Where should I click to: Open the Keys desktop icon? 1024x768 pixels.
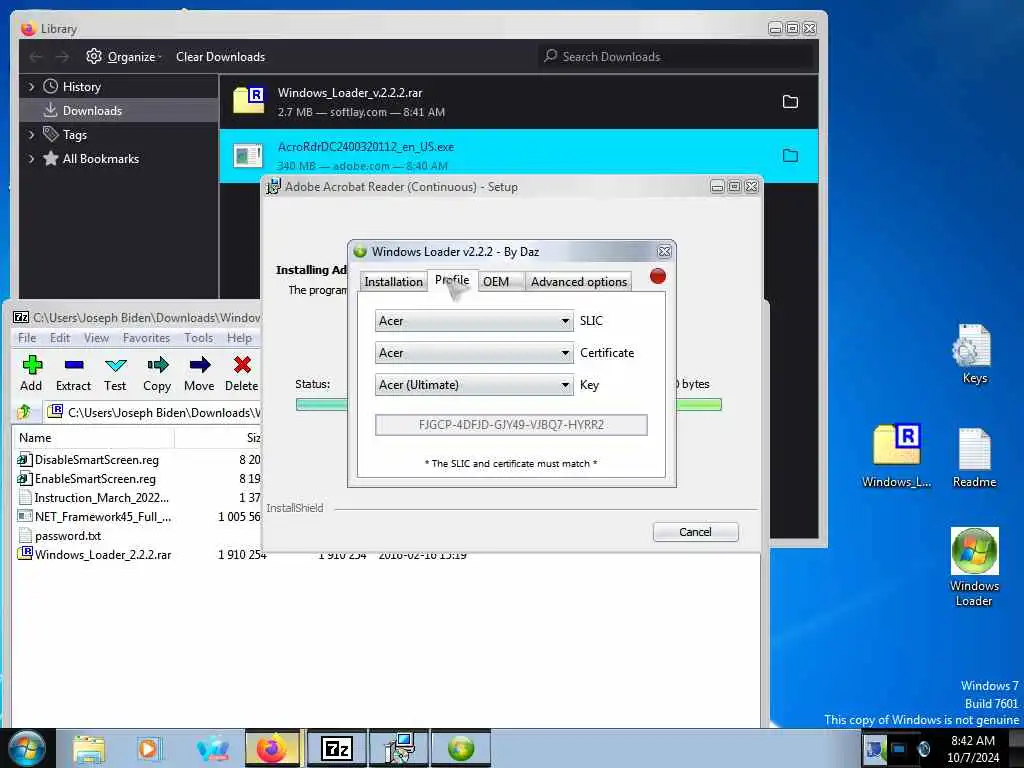pyautogui.click(x=974, y=353)
